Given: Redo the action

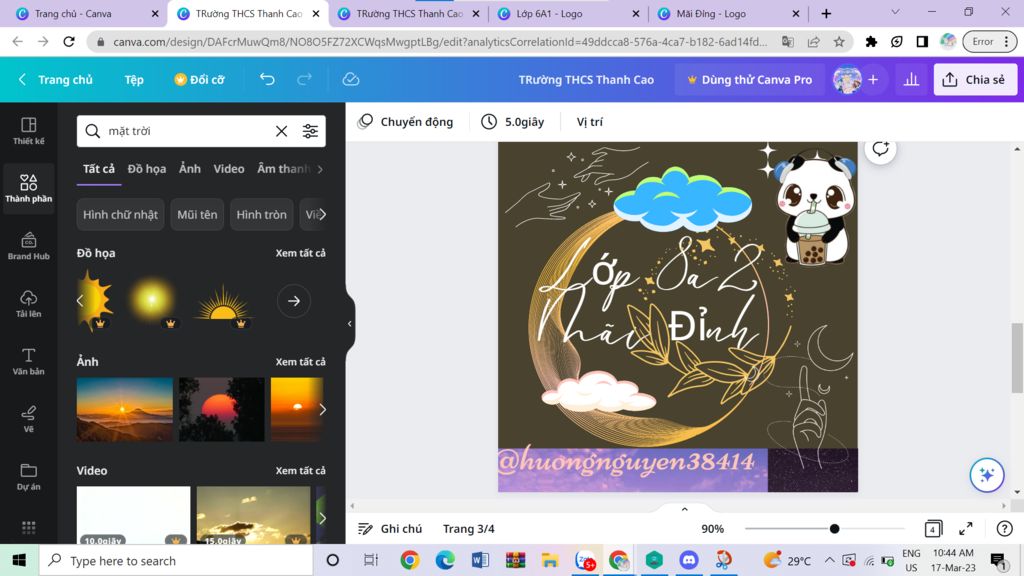Looking at the screenshot, I should click(x=304, y=79).
